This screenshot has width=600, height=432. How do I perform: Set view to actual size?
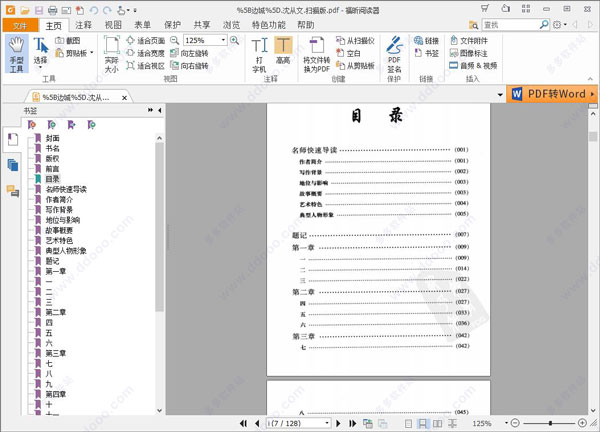(x=112, y=54)
